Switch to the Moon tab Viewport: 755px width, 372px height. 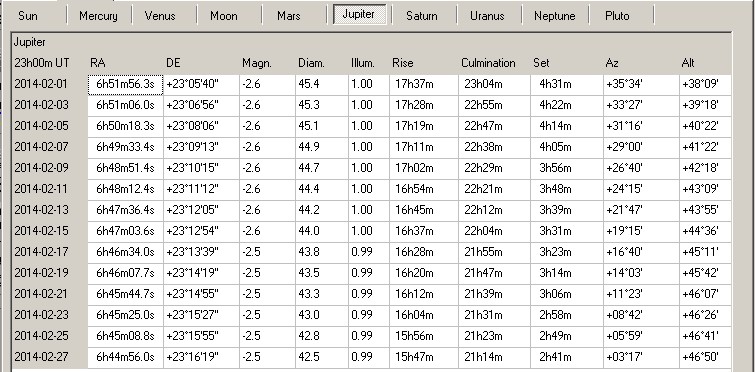point(224,15)
